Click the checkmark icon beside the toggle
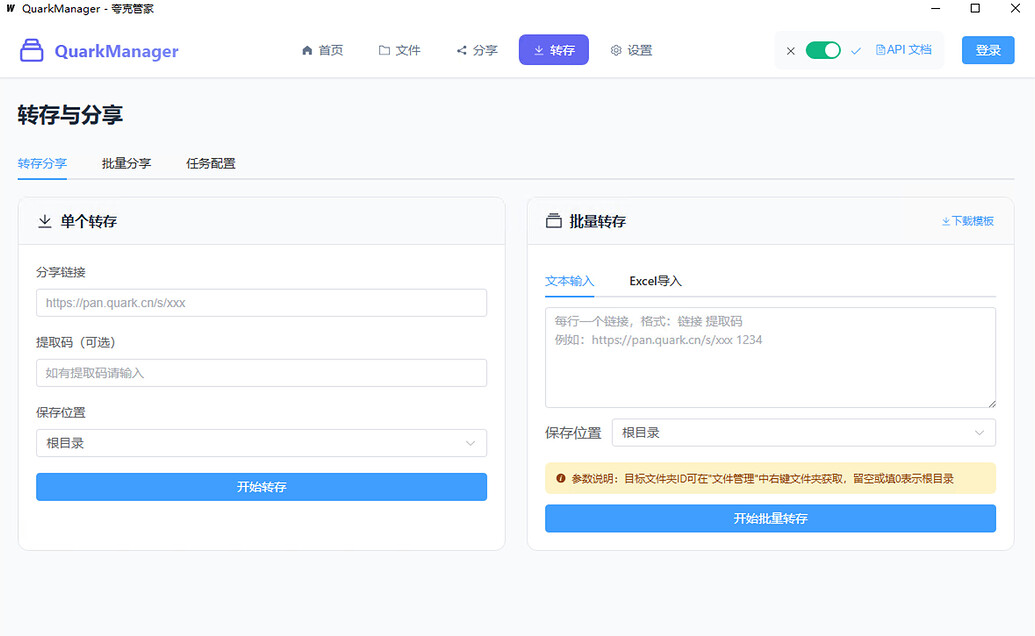Image resolution: width=1035 pixels, height=636 pixels. tap(856, 51)
